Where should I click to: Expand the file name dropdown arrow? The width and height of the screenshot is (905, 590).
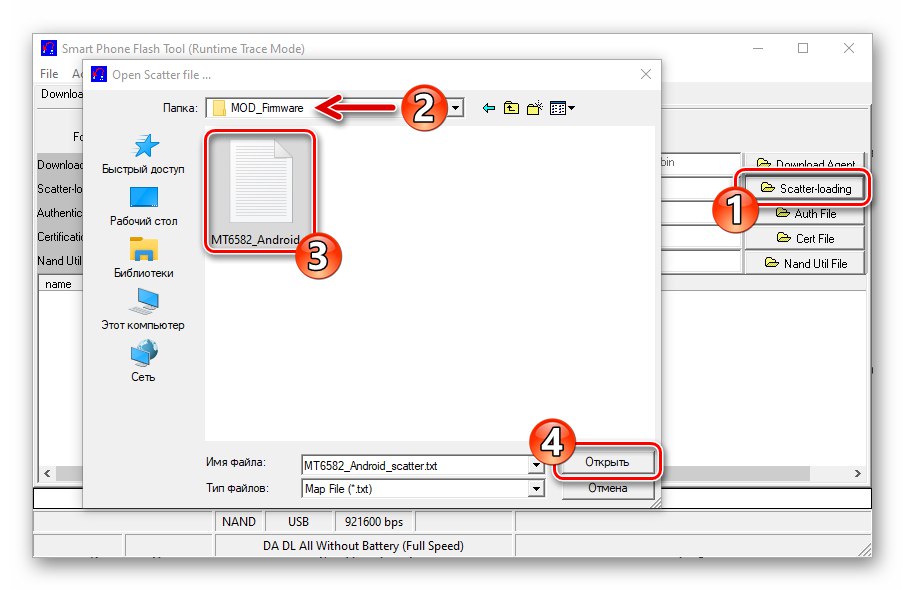536,465
